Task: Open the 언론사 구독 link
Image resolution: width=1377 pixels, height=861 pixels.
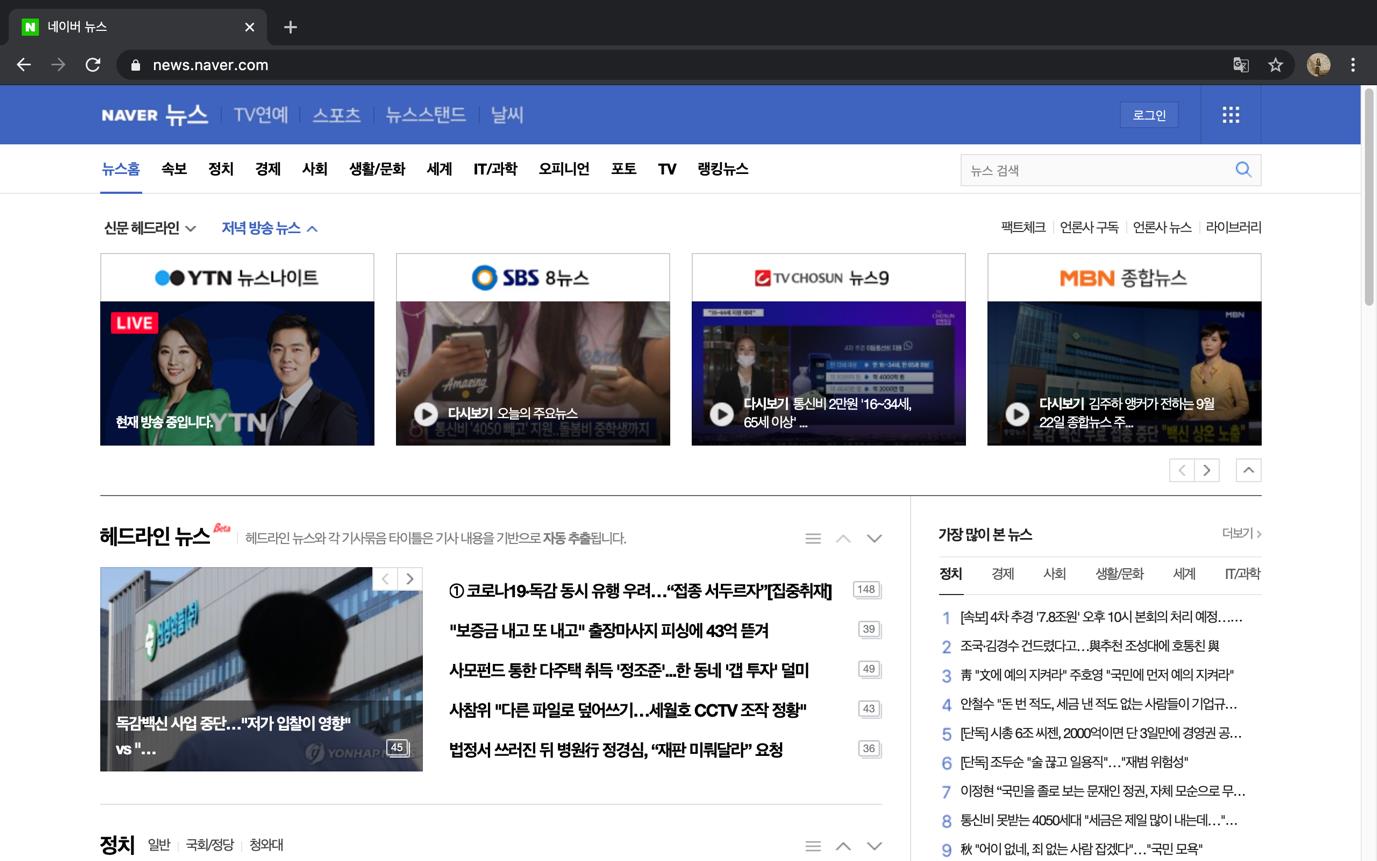Action: click(1089, 228)
